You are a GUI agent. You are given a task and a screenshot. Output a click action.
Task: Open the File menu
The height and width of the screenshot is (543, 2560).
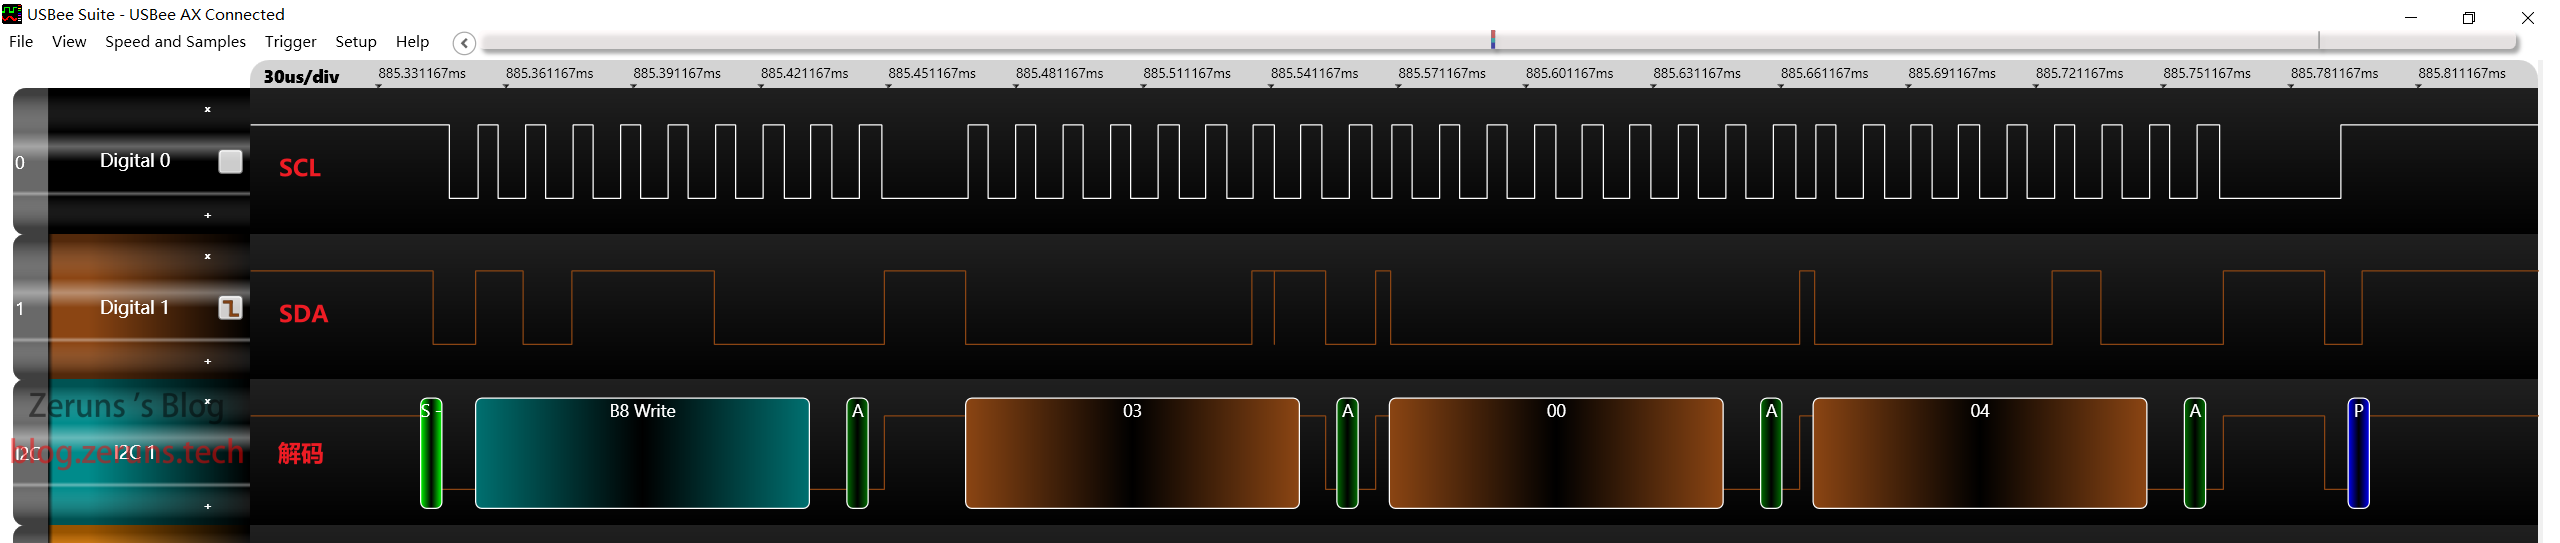point(21,42)
